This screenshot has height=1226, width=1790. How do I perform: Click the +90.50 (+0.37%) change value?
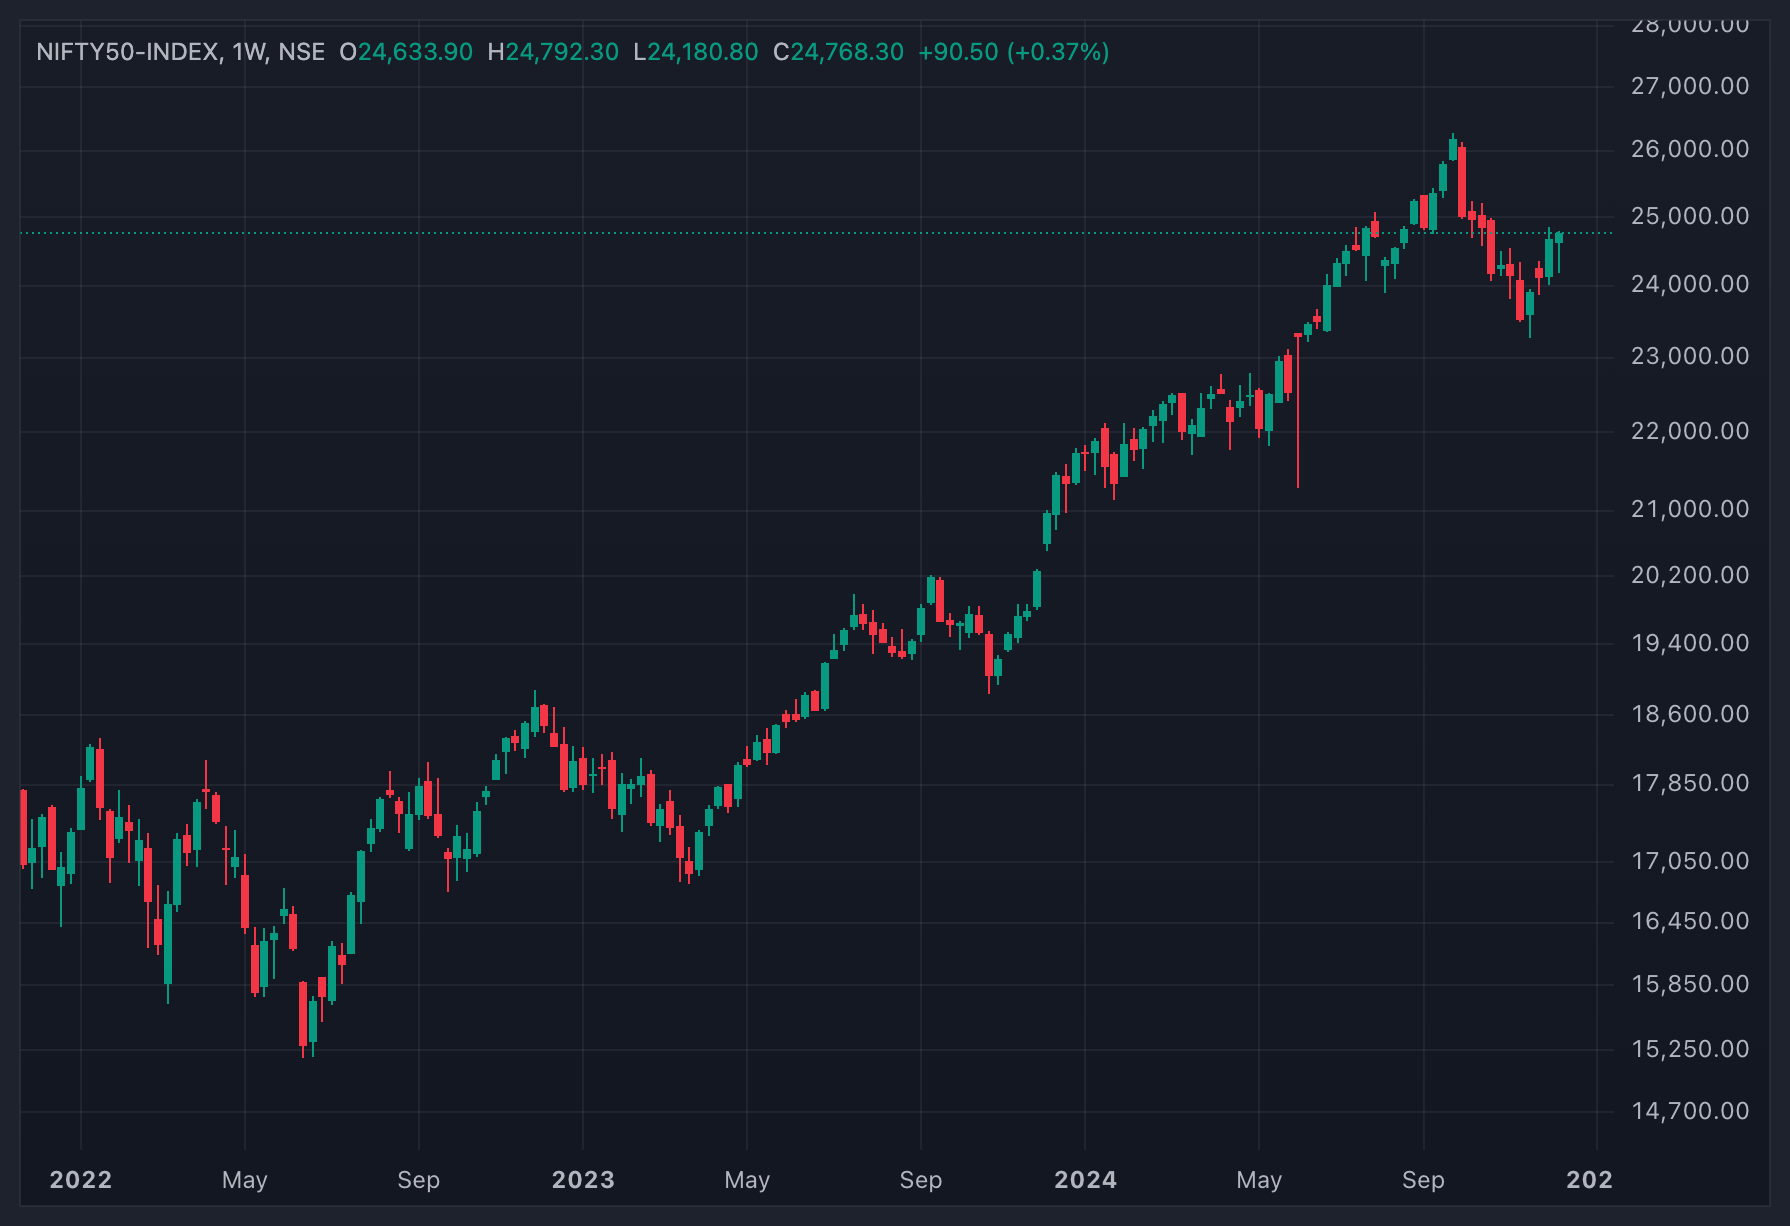click(1014, 52)
